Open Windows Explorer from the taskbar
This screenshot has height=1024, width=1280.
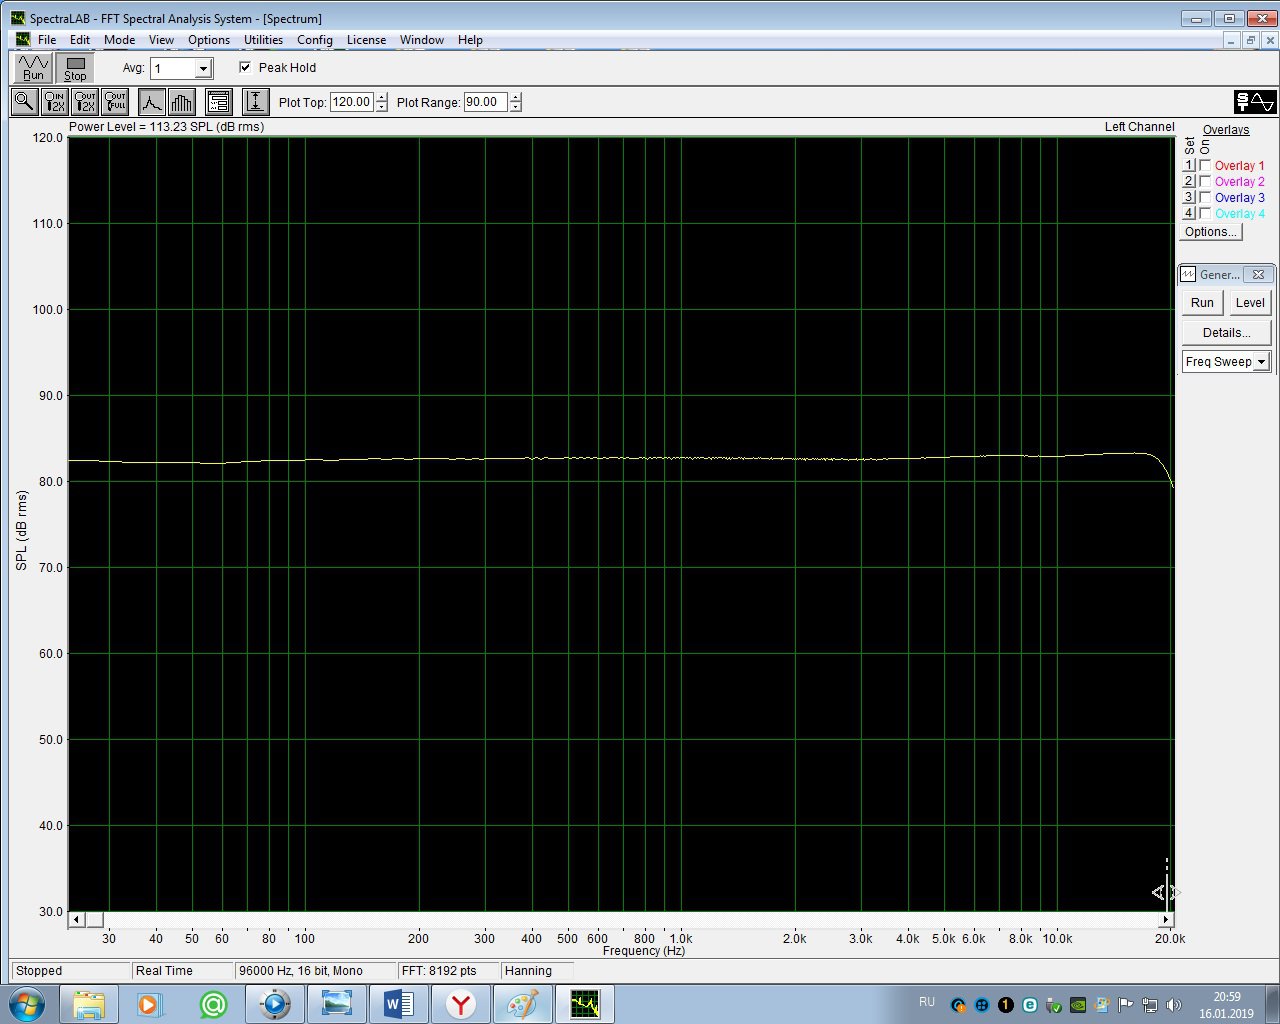coord(89,1004)
